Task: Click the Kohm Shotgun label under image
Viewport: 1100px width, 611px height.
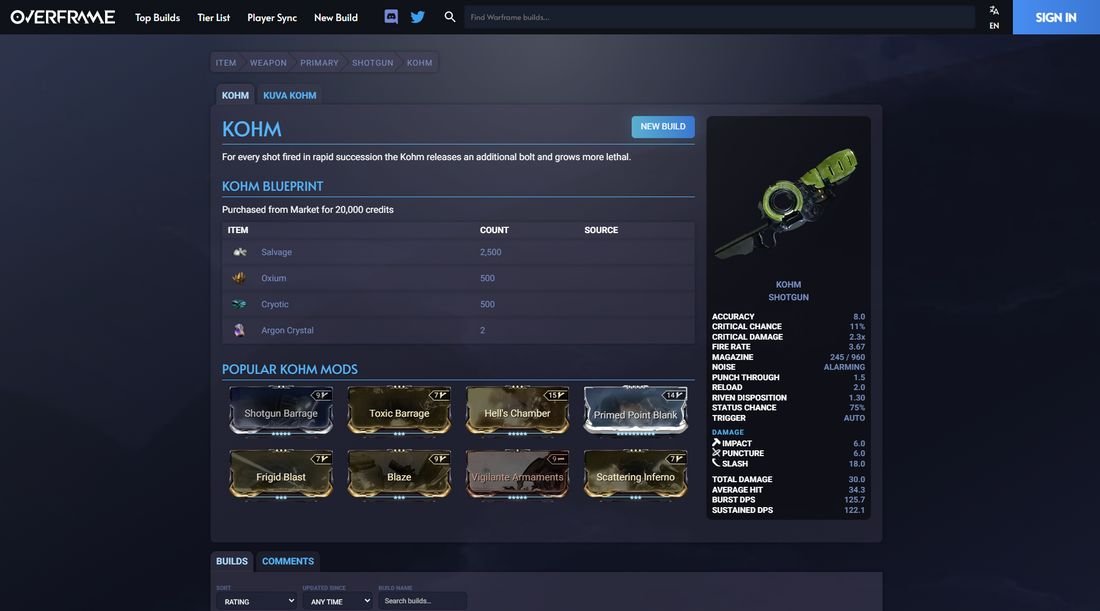Action: tap(788, 290)
